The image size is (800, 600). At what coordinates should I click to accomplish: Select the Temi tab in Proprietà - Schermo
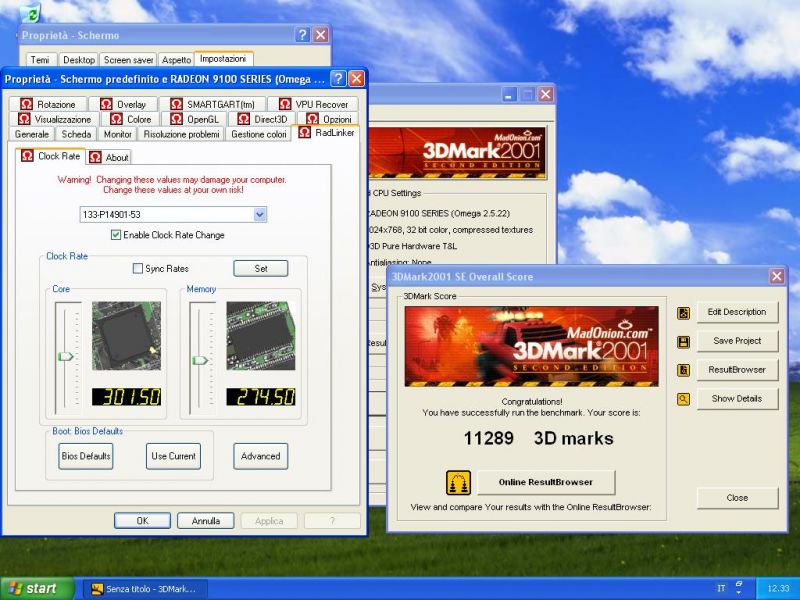pyautogui.click(x=40, y=60)
